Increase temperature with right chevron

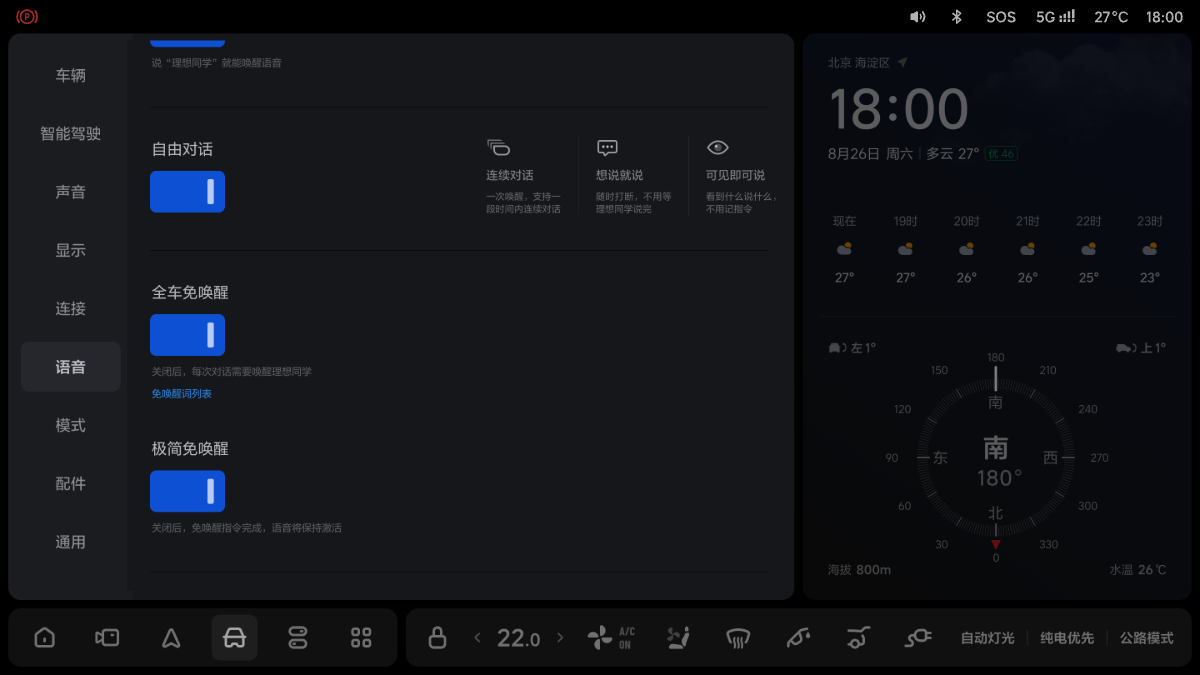tap(560, 637)
